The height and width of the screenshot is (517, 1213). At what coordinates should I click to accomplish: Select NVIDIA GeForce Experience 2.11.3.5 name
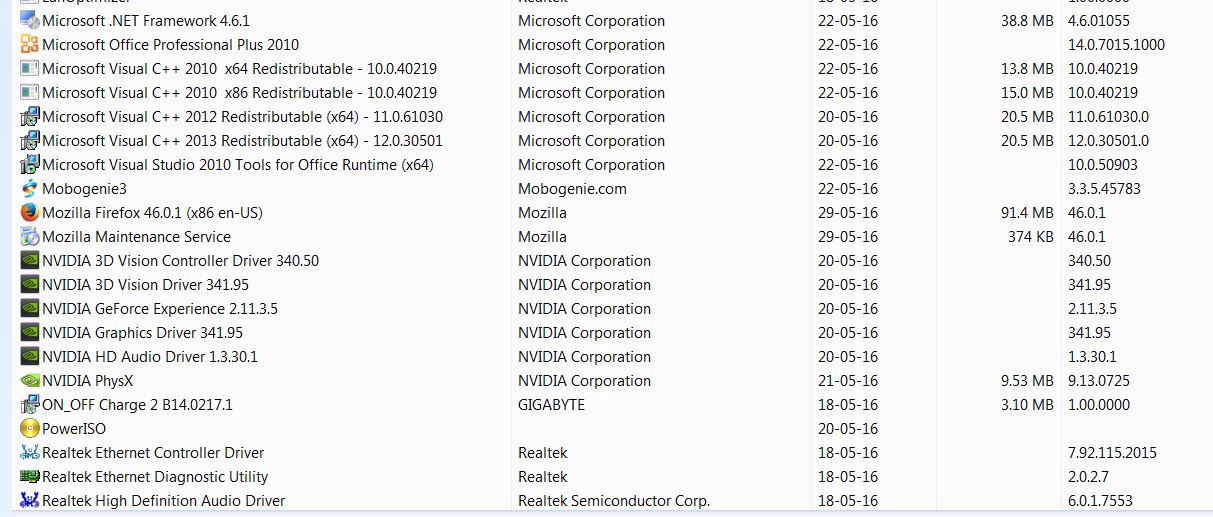coord(160,308)
